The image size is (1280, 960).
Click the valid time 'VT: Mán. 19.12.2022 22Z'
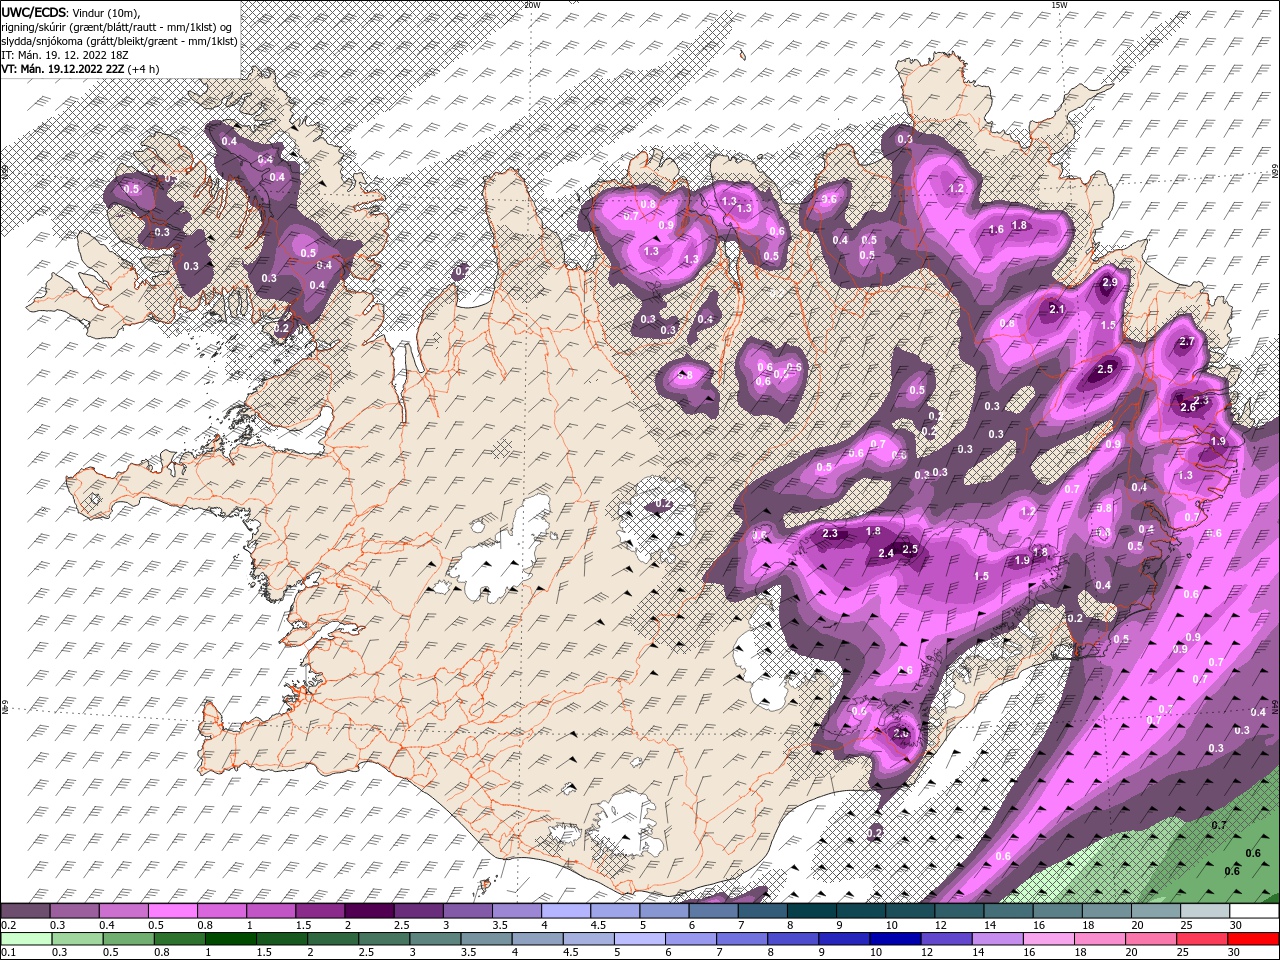click(62, 69)
